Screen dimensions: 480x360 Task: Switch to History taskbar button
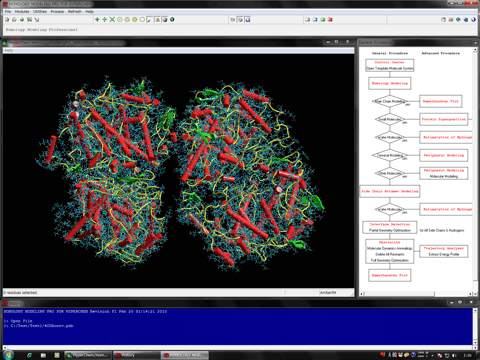136,355
